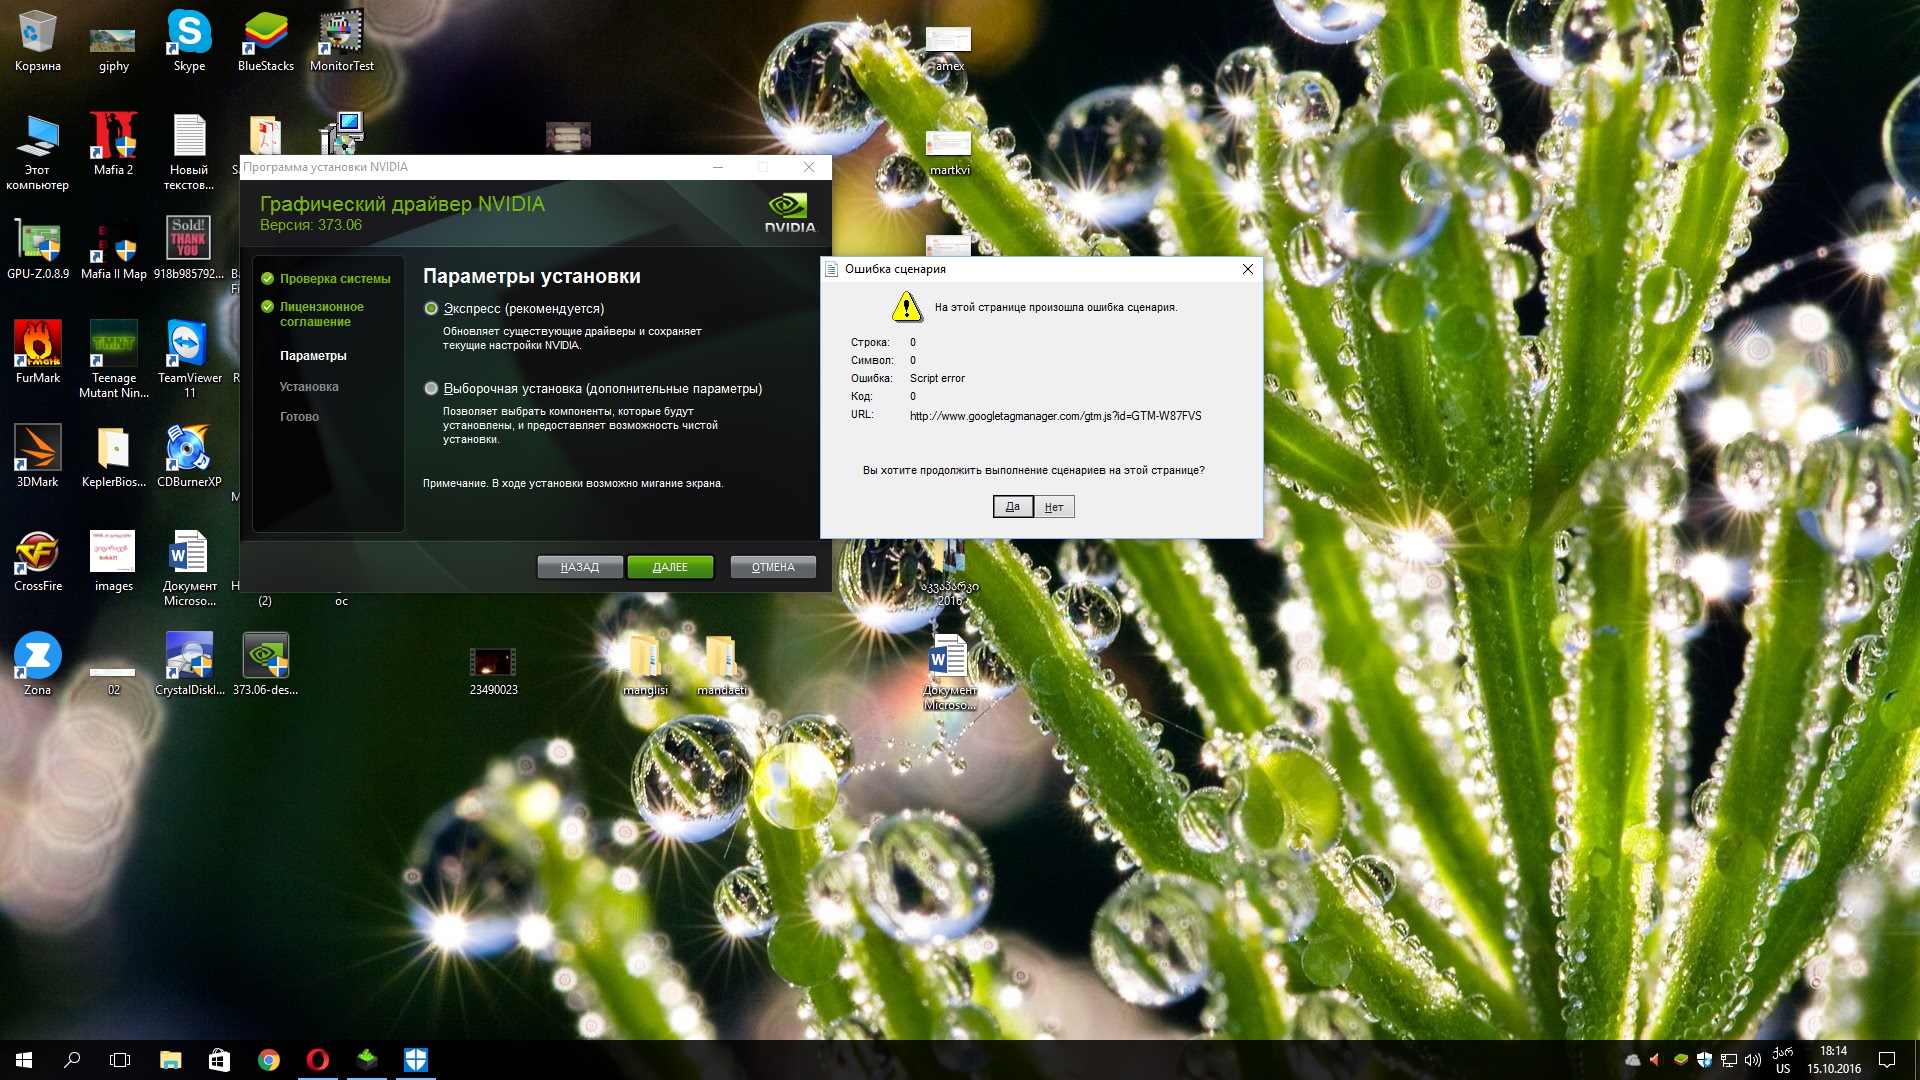Select the manglisi folder on desktop

tap(645, 658)
